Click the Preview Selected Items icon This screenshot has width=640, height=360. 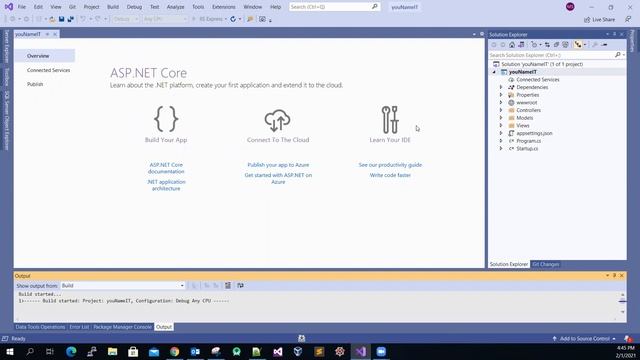click(604, 44)
